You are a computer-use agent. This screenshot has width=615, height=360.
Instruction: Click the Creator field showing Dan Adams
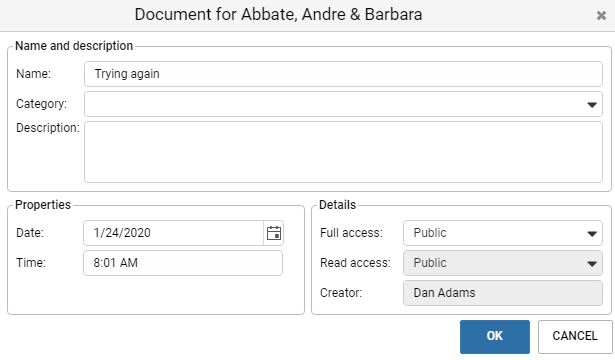[503, 293]
